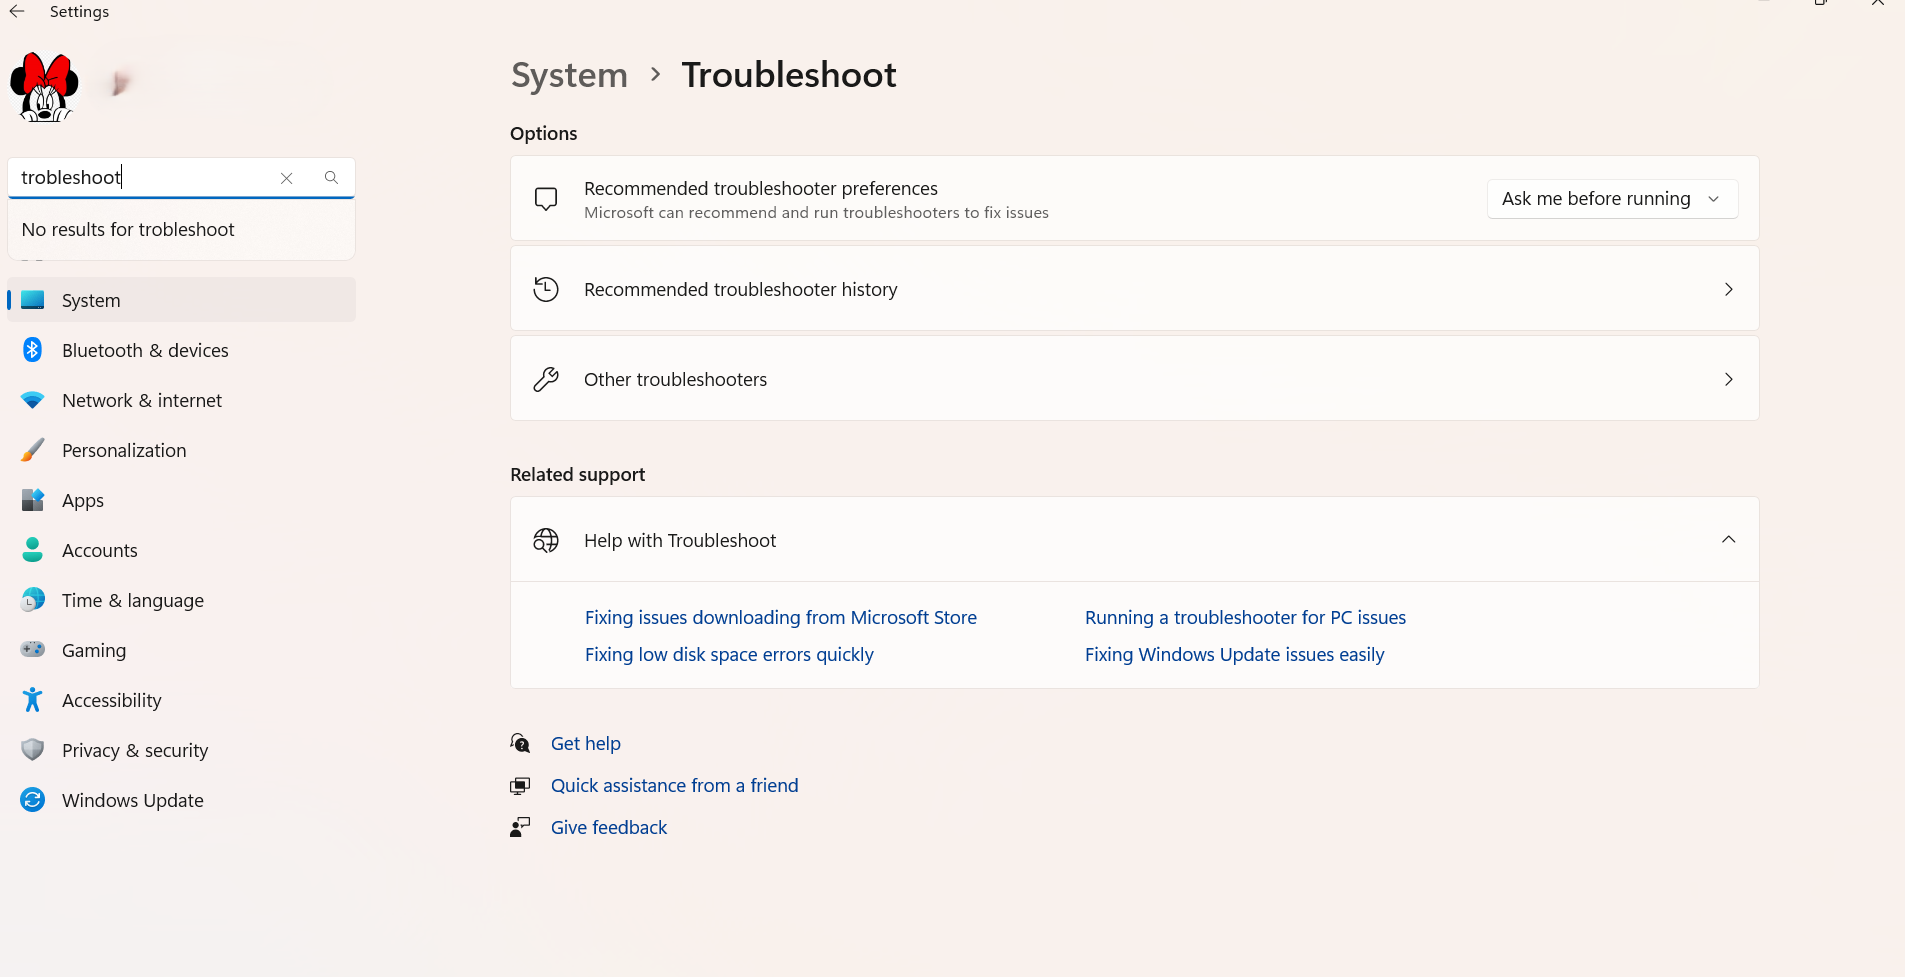Click the Privacy & security shield icon
The width and height of the screenshot is (1905, 977).
click(x=33, y=750)
